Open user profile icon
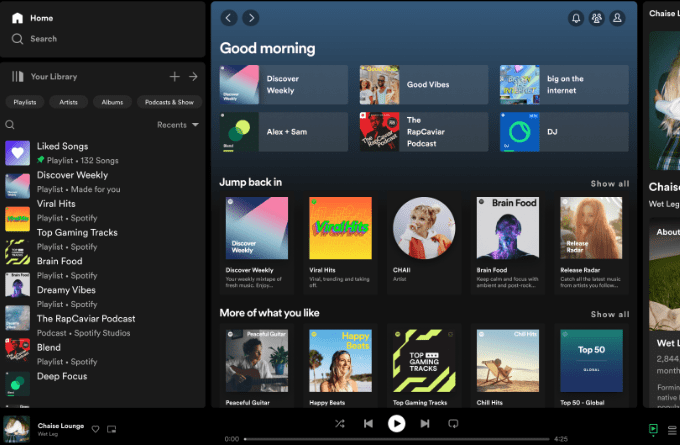 [x=617, y=18]
